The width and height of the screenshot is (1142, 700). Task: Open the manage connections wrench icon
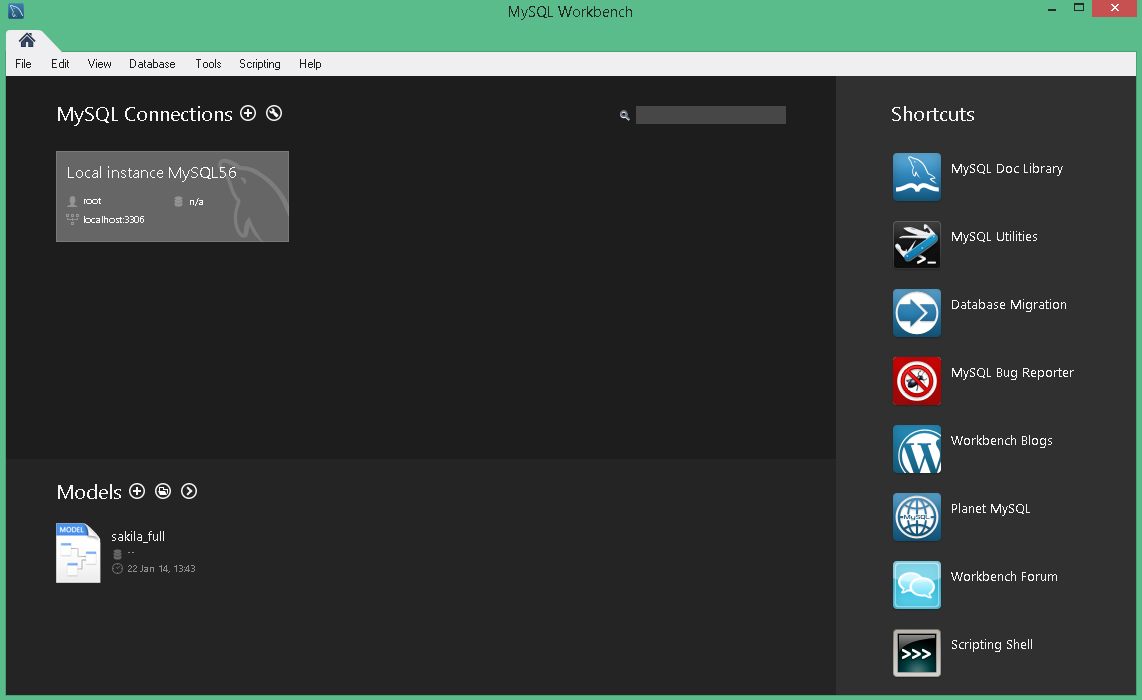(274, 114)
